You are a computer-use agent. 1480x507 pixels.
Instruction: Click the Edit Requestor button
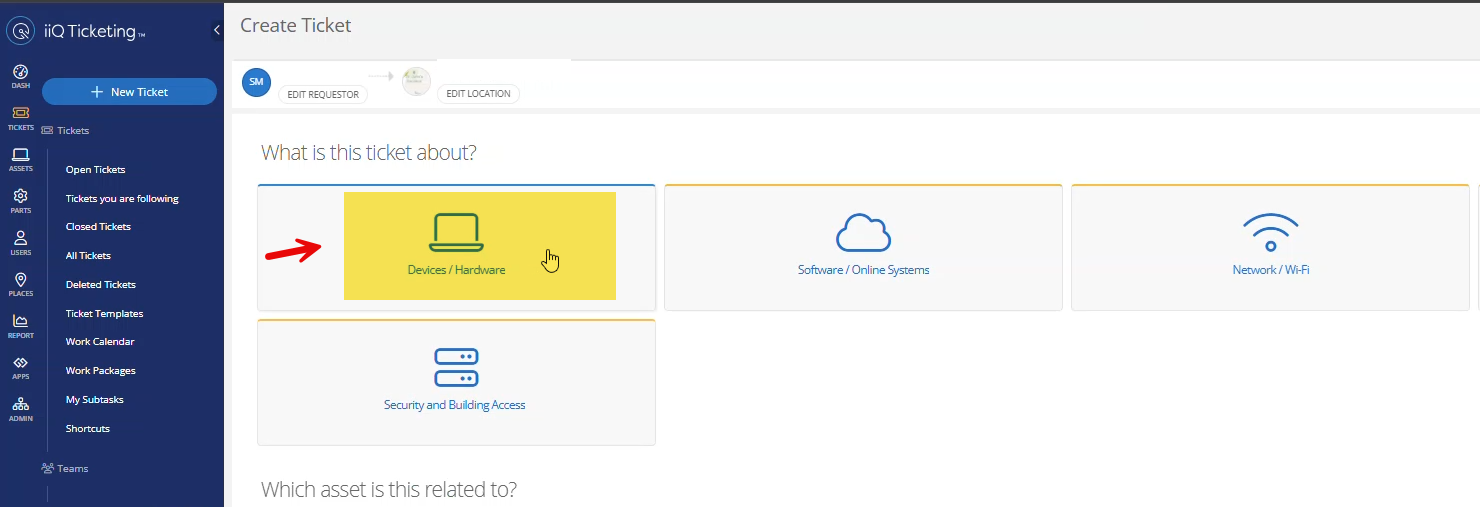point(323,94)
